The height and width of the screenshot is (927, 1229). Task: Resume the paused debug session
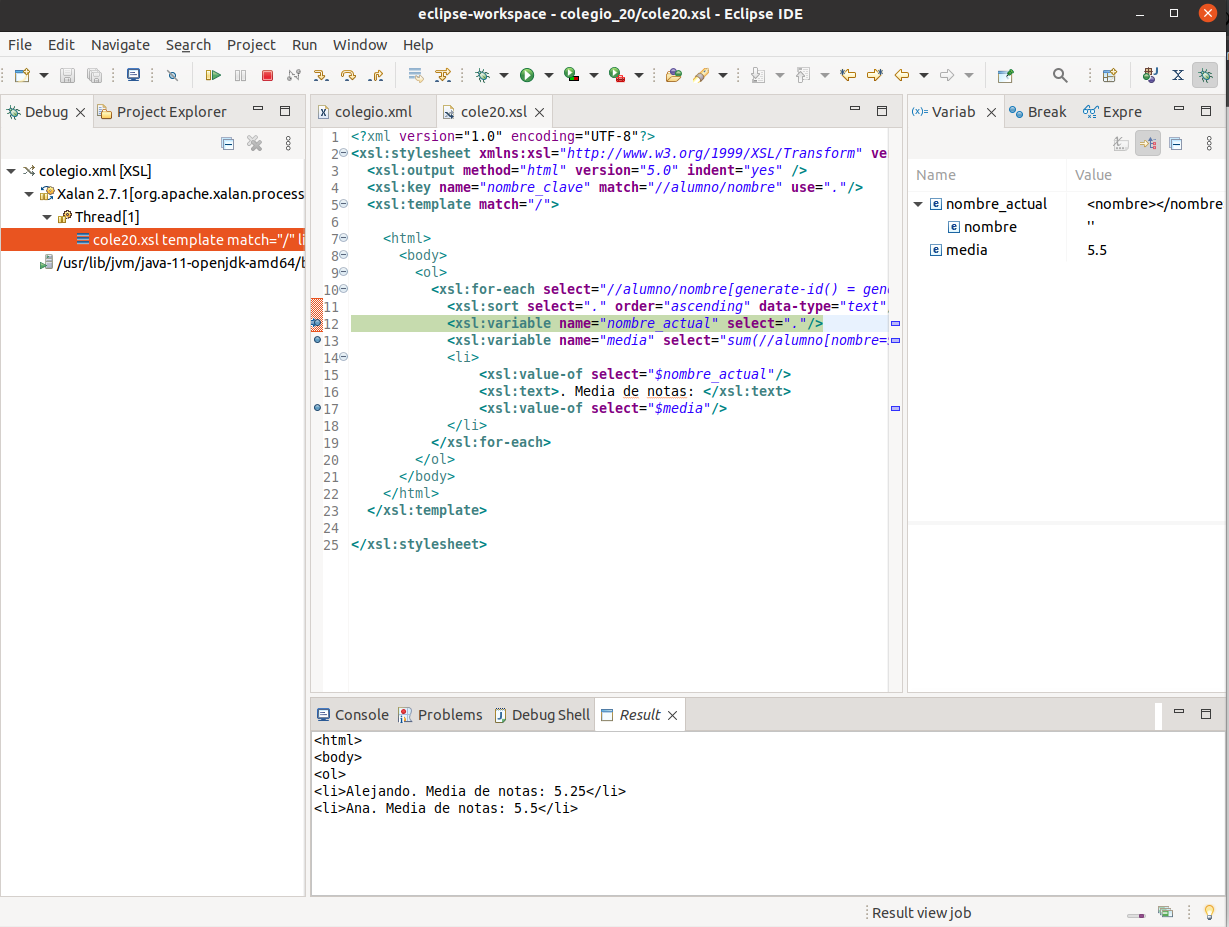tap(212, 75)
